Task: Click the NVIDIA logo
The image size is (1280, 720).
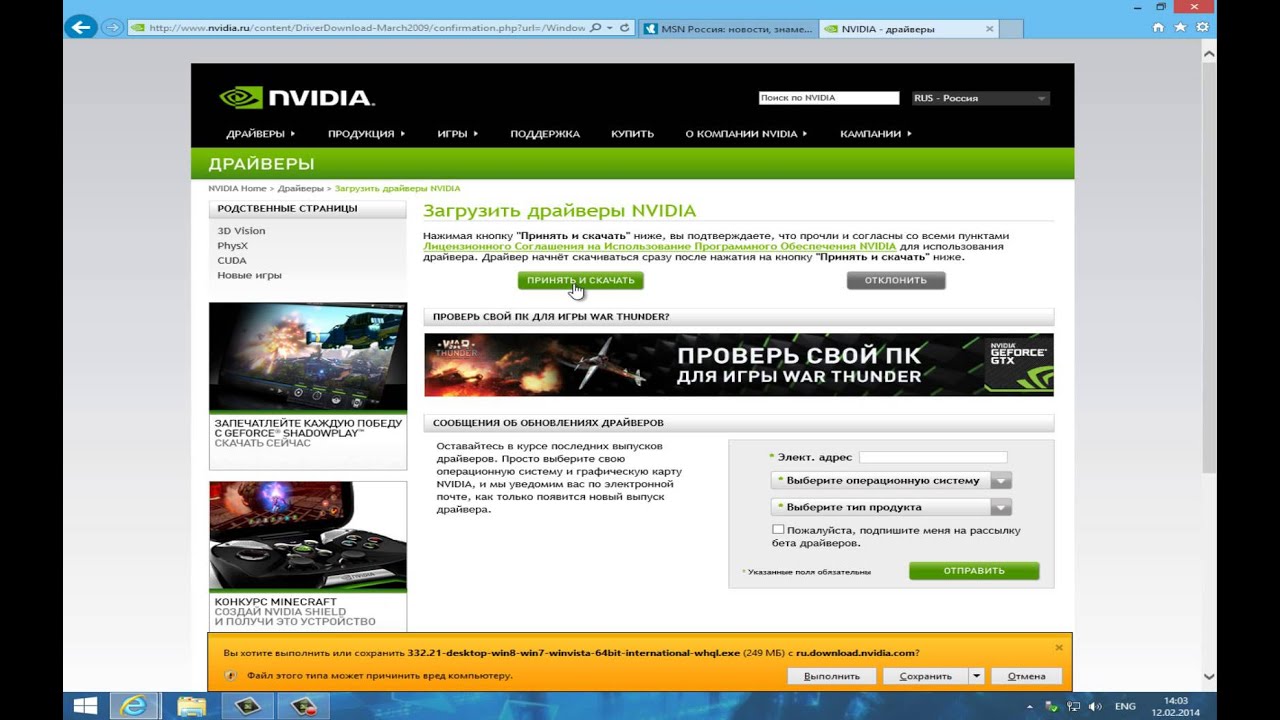Action: click(297, 98)
